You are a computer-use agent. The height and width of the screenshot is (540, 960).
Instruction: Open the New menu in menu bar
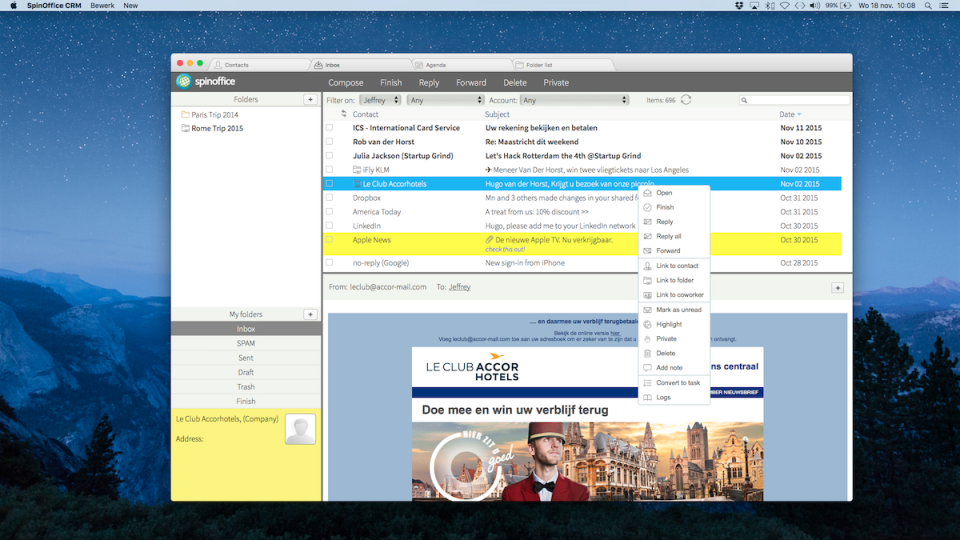coord(130,6)
